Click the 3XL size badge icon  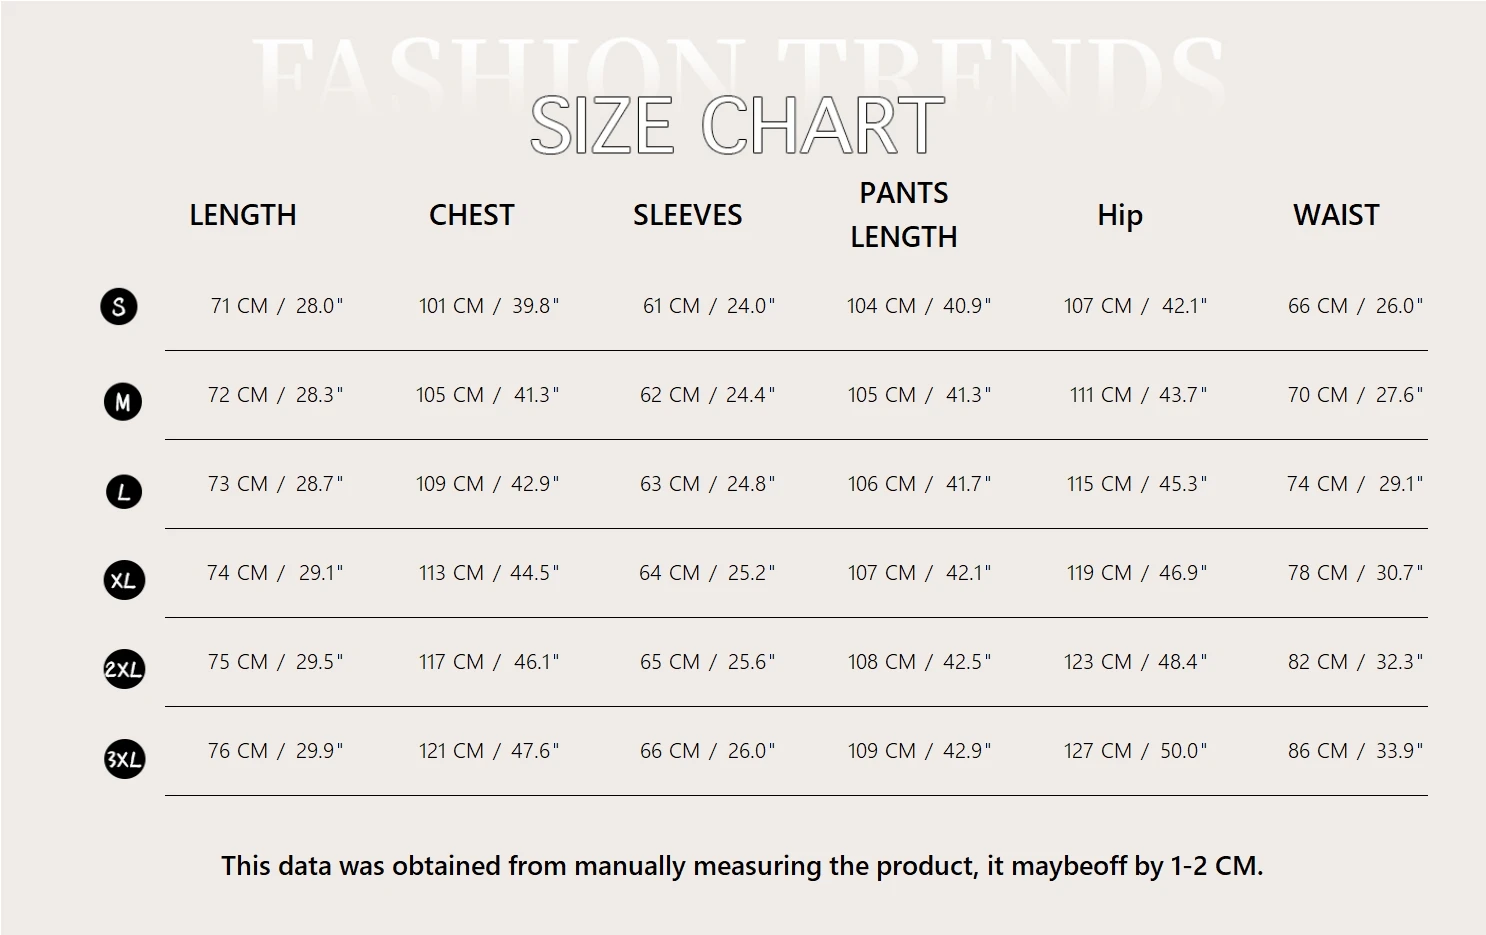pos(124,759)
